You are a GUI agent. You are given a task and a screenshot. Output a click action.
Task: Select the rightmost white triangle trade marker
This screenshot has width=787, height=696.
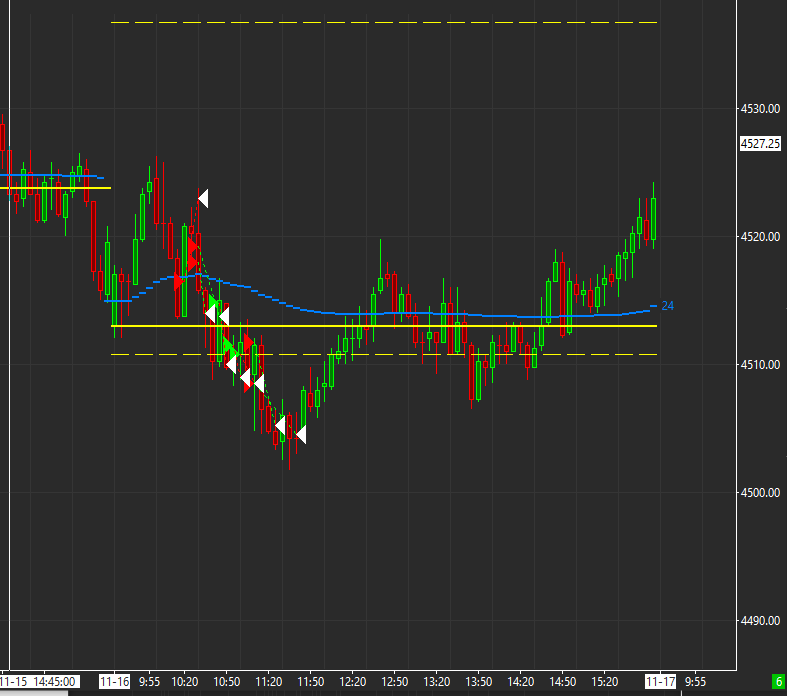tap(301, 435)
